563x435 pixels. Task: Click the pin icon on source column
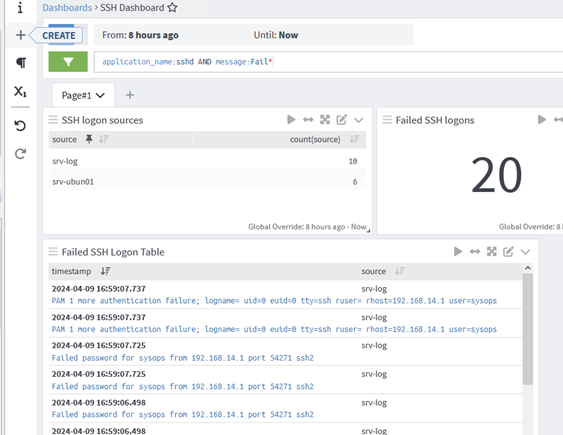[89, 139]
